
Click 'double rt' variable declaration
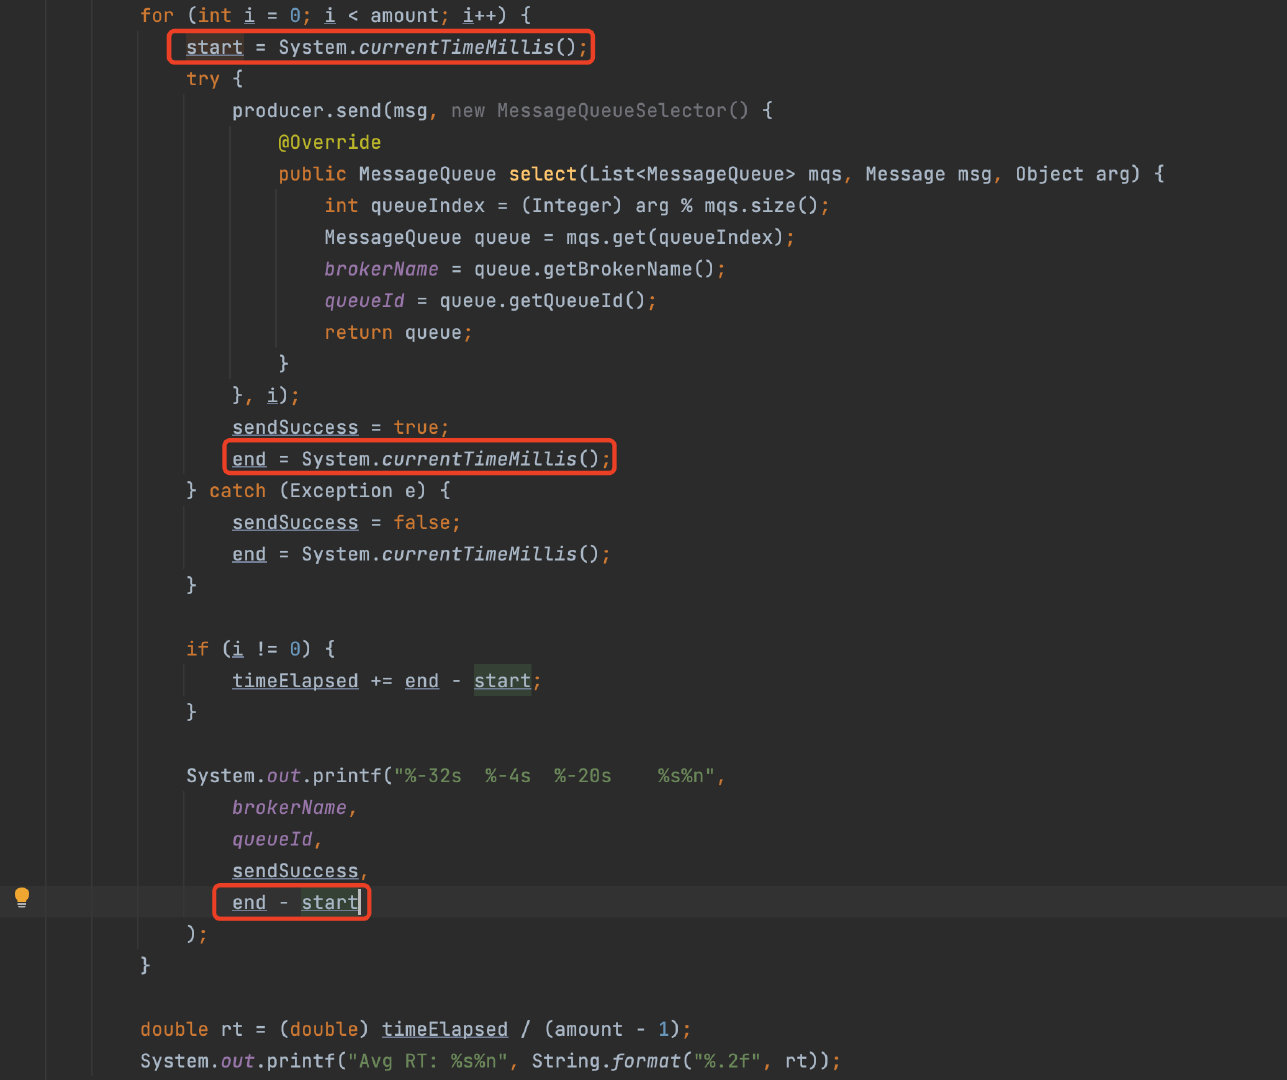point(191,1030)
